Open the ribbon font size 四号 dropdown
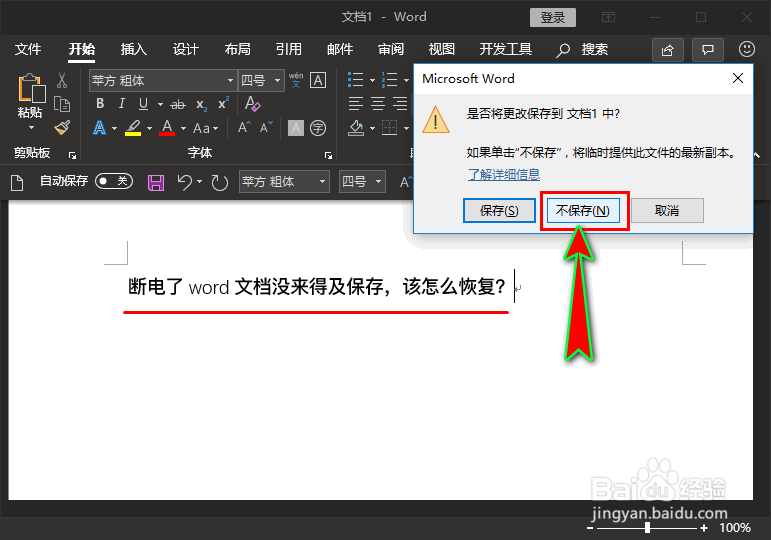The image size is (771, 540). 277,80
